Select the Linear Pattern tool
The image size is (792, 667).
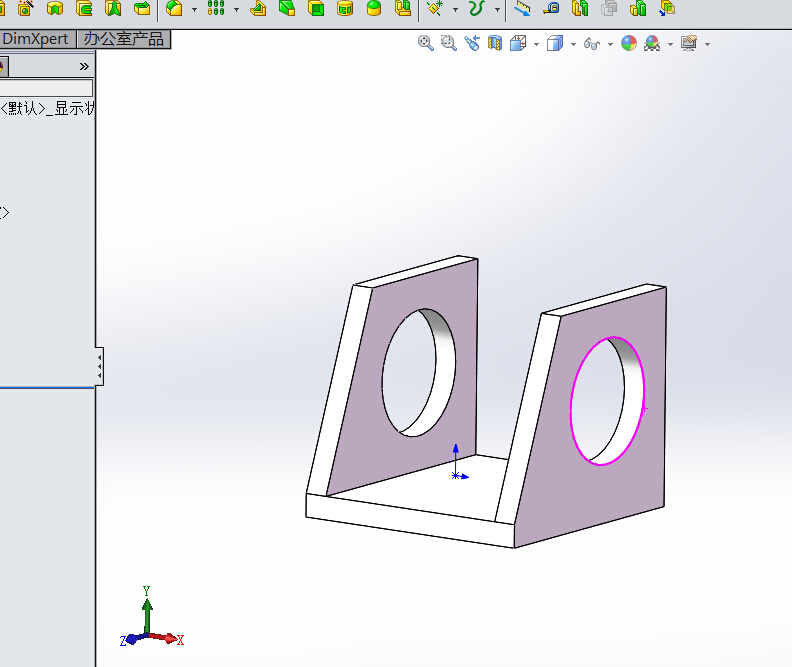pos(216,8)
